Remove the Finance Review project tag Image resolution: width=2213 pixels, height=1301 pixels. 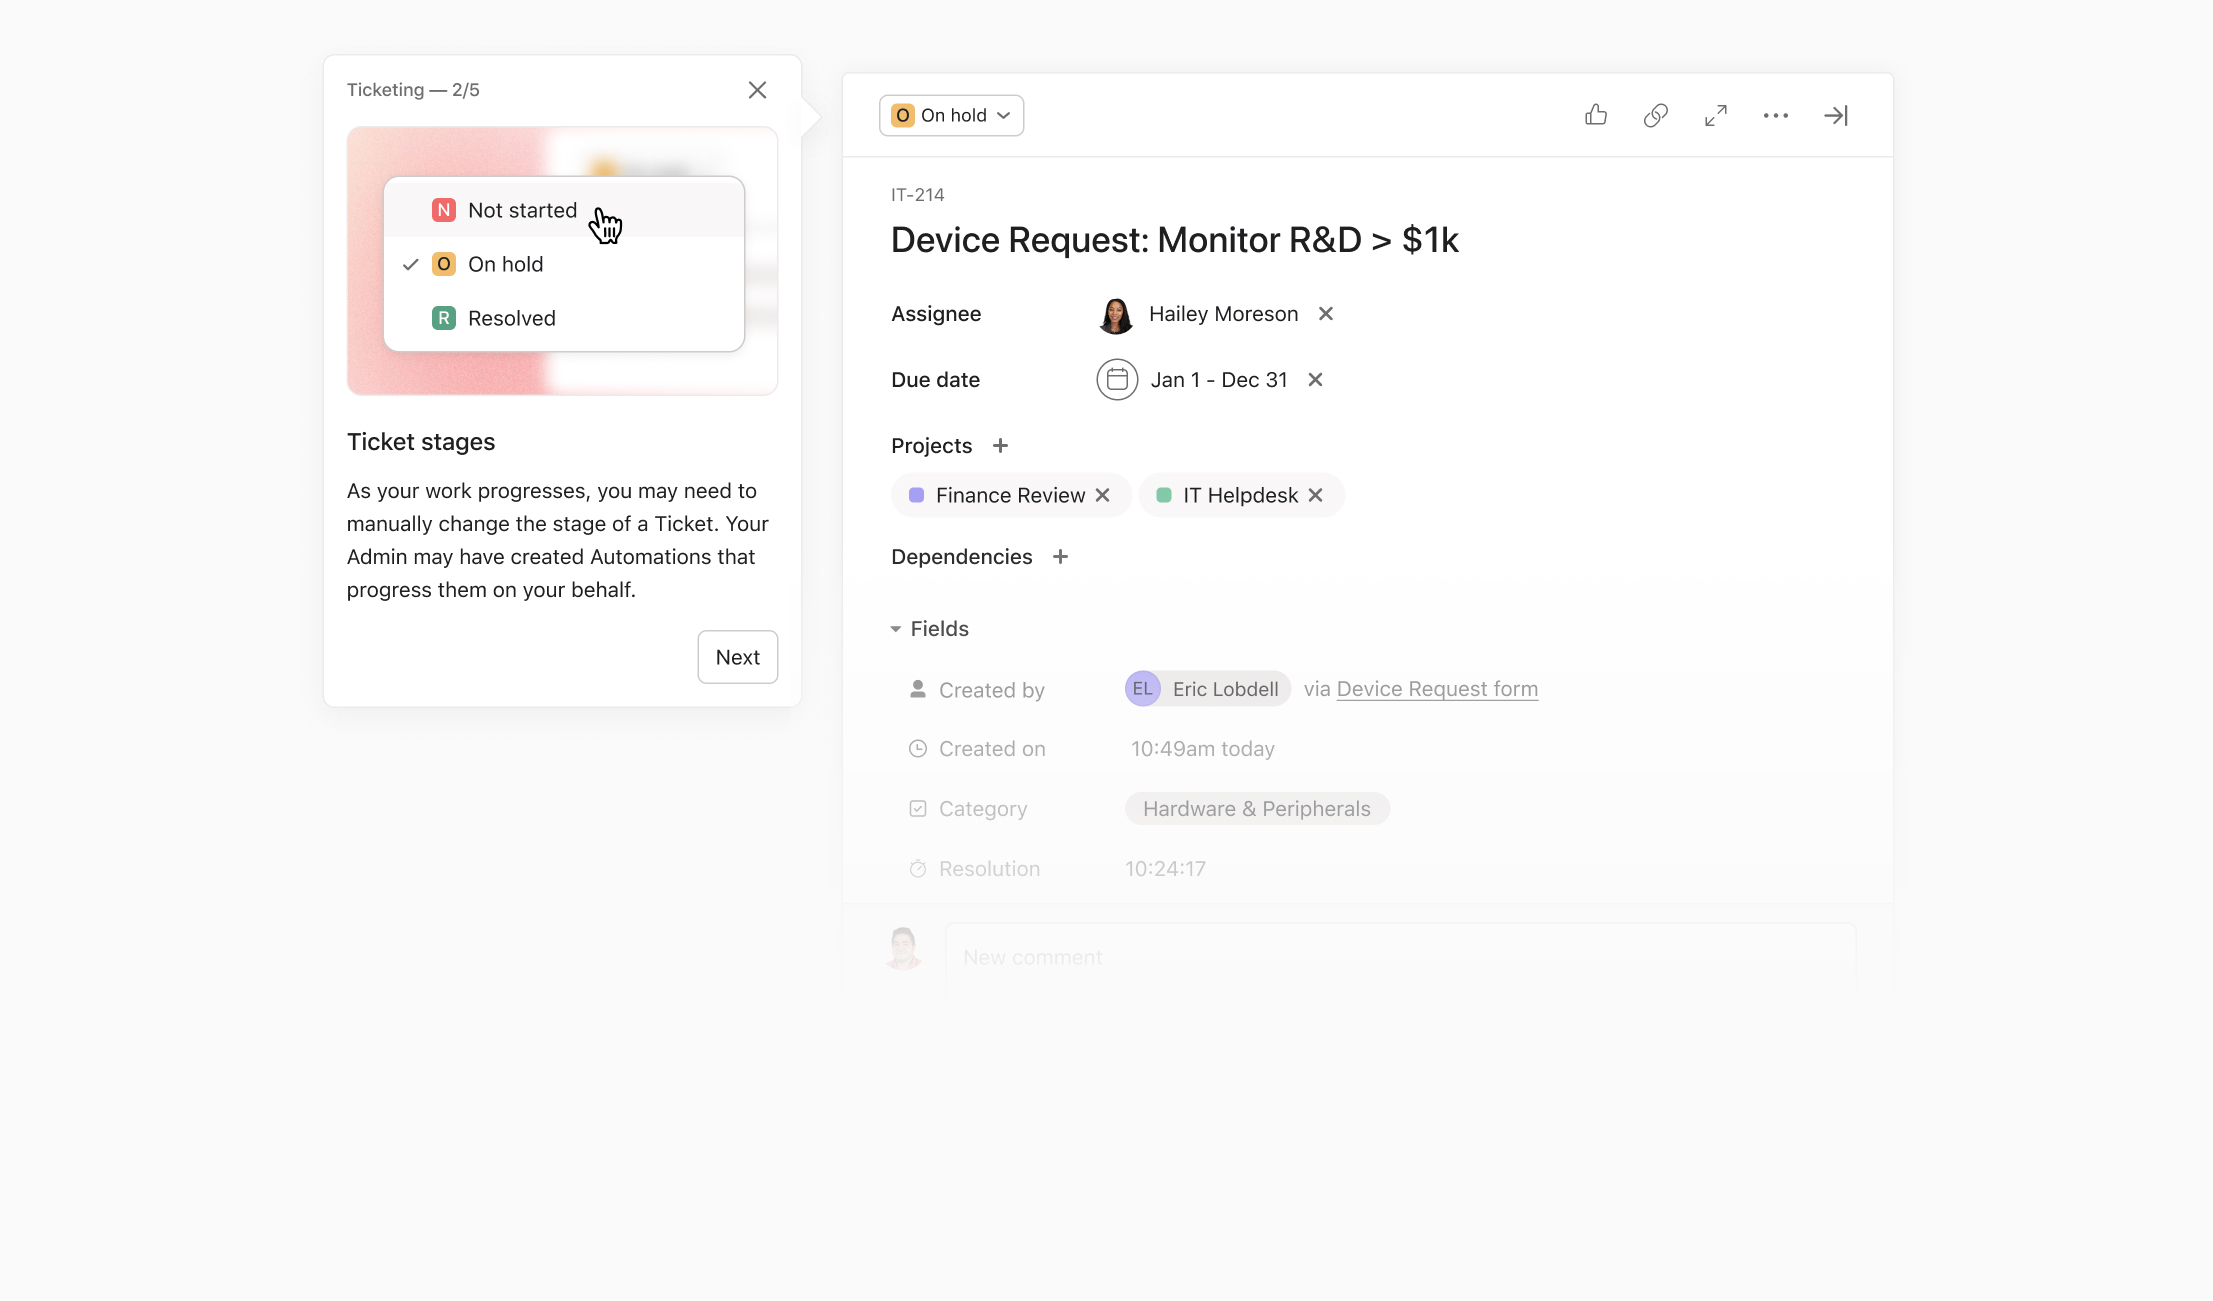click(1103, 495)
